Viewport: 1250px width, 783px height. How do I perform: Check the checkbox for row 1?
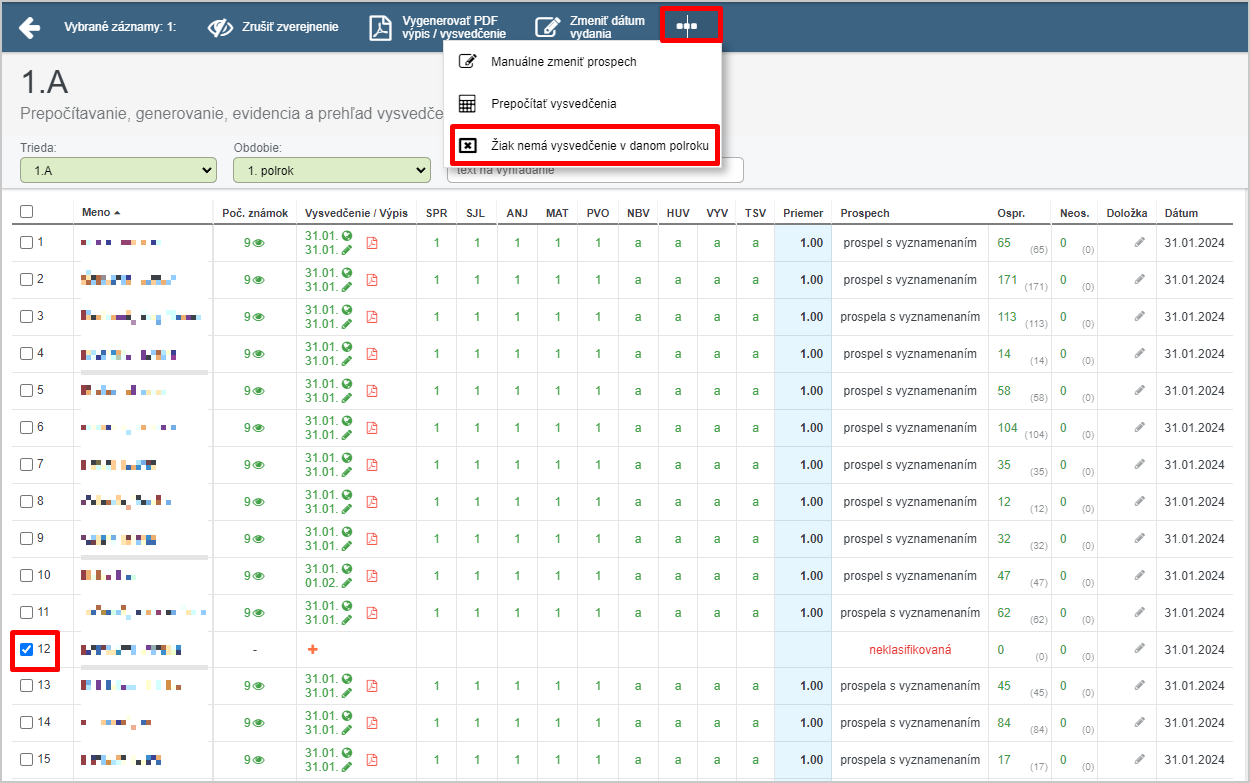27,242
